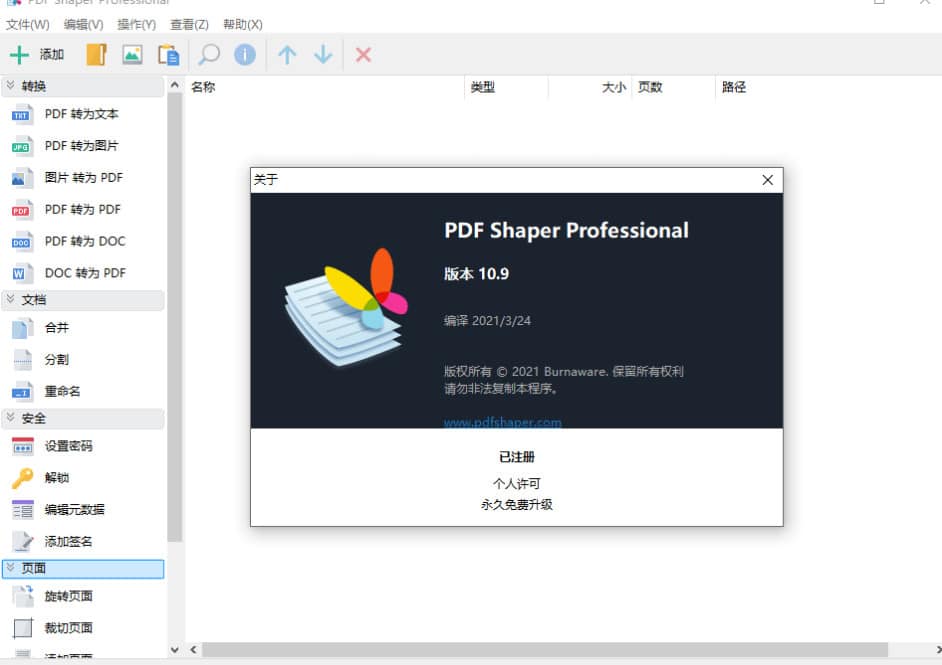Click the 已注册 label

tap(517, 457)
